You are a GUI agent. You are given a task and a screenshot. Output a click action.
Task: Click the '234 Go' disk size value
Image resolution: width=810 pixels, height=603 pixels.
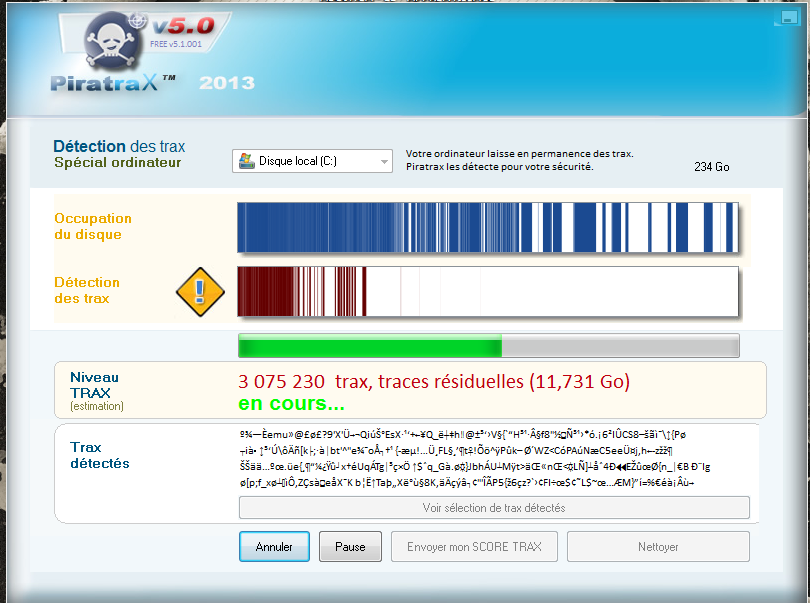tap(712, 167)
